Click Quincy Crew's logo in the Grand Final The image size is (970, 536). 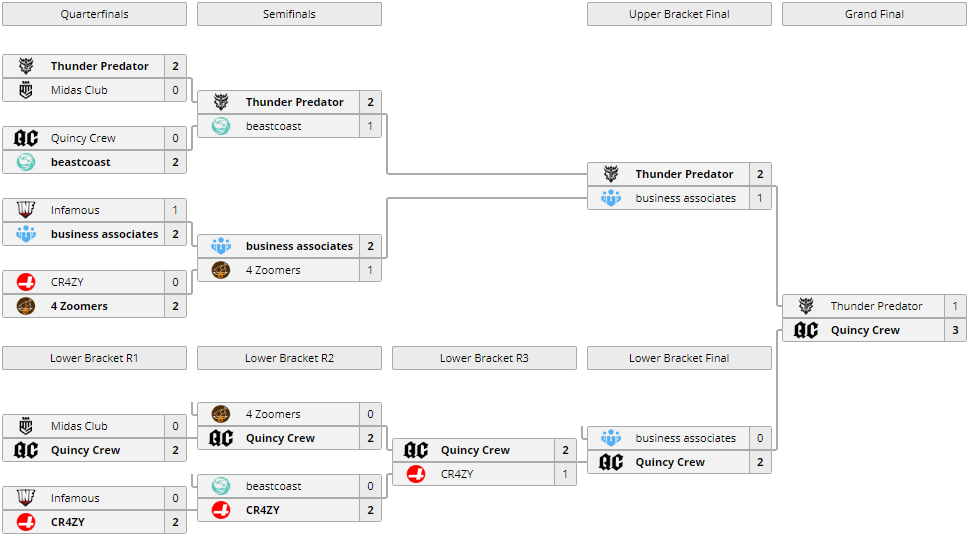[806, 330]
